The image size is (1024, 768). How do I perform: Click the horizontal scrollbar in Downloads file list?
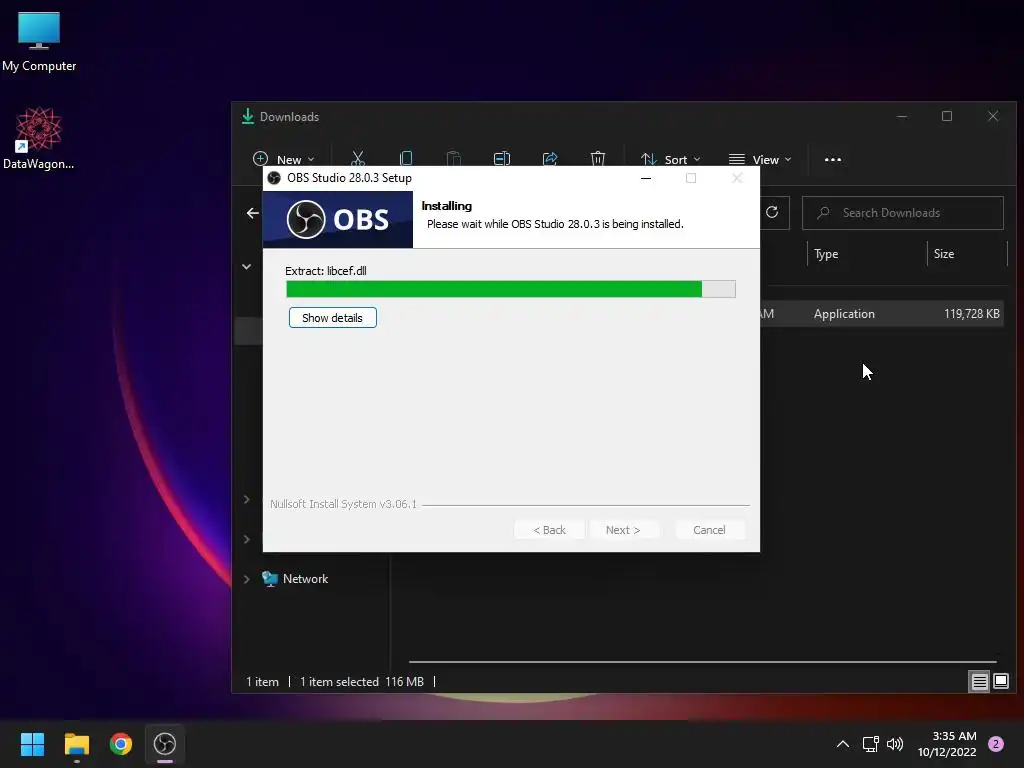(x=702, y=662)
